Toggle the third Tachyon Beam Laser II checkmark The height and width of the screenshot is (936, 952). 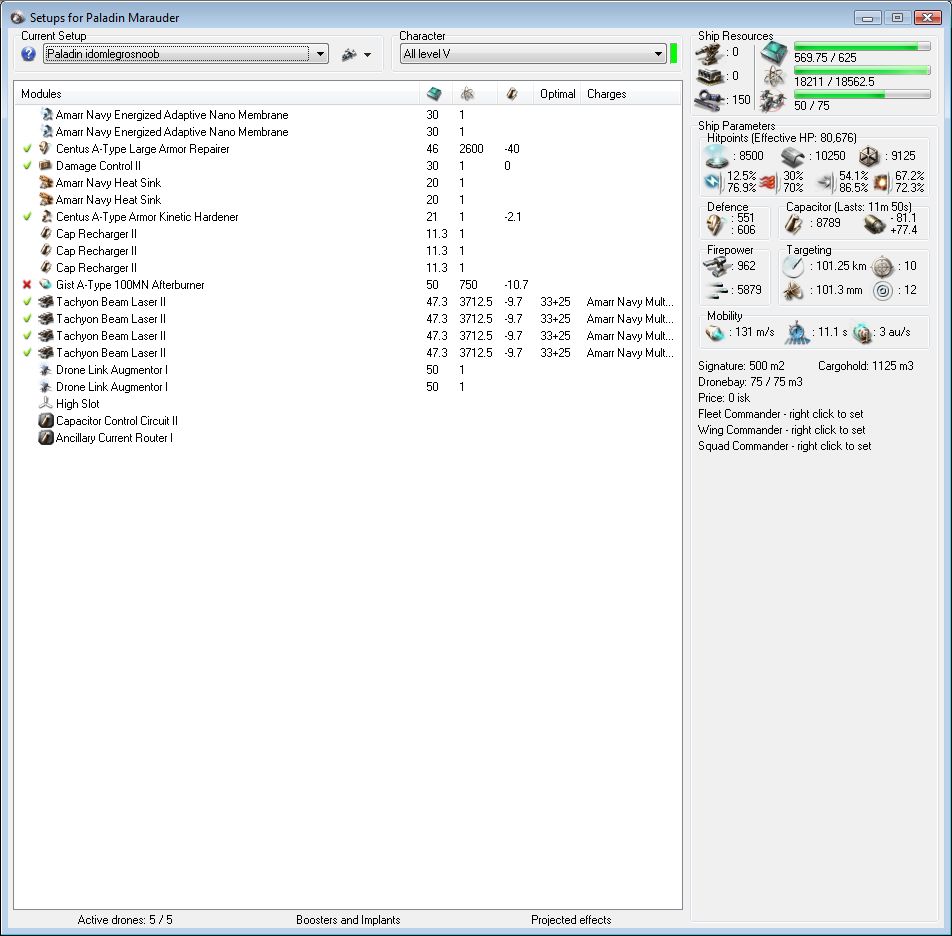[x=27, y=336]
